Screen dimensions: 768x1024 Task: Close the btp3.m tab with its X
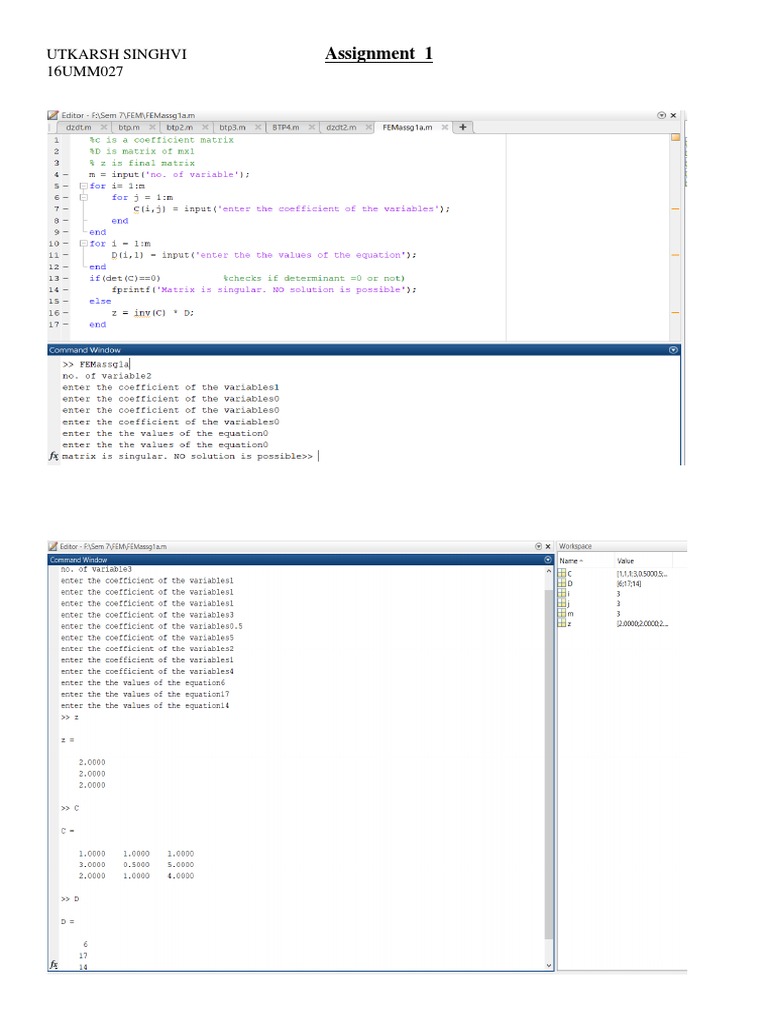(x=258, y=127)
